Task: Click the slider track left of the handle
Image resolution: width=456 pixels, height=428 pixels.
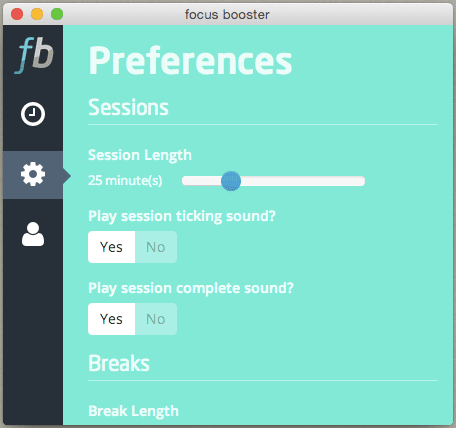Action: pyautogui.click(x=201, y=181)
